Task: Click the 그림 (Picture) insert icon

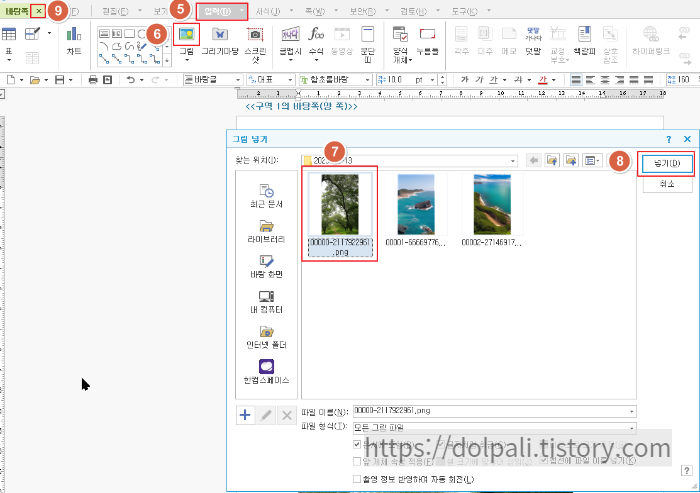Action: [x=186, y=34]
